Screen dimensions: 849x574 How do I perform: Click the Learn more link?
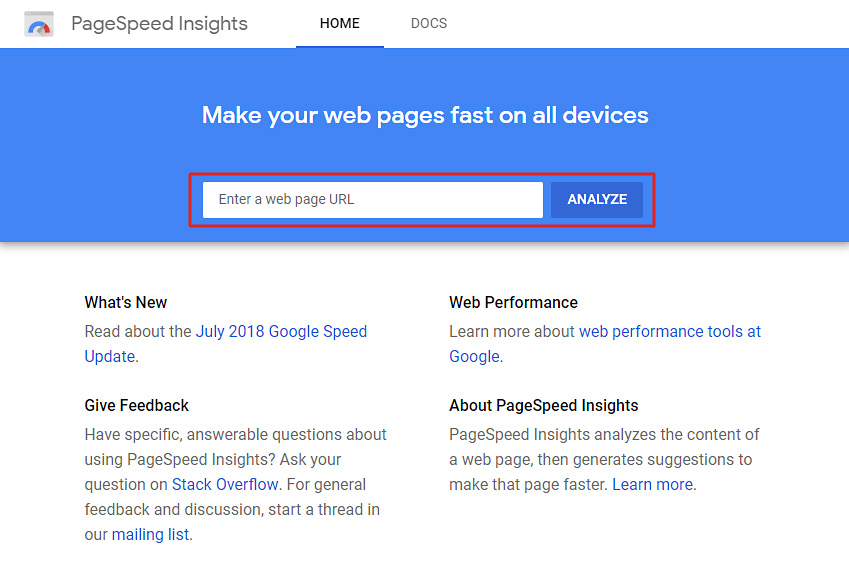[652, 484]
